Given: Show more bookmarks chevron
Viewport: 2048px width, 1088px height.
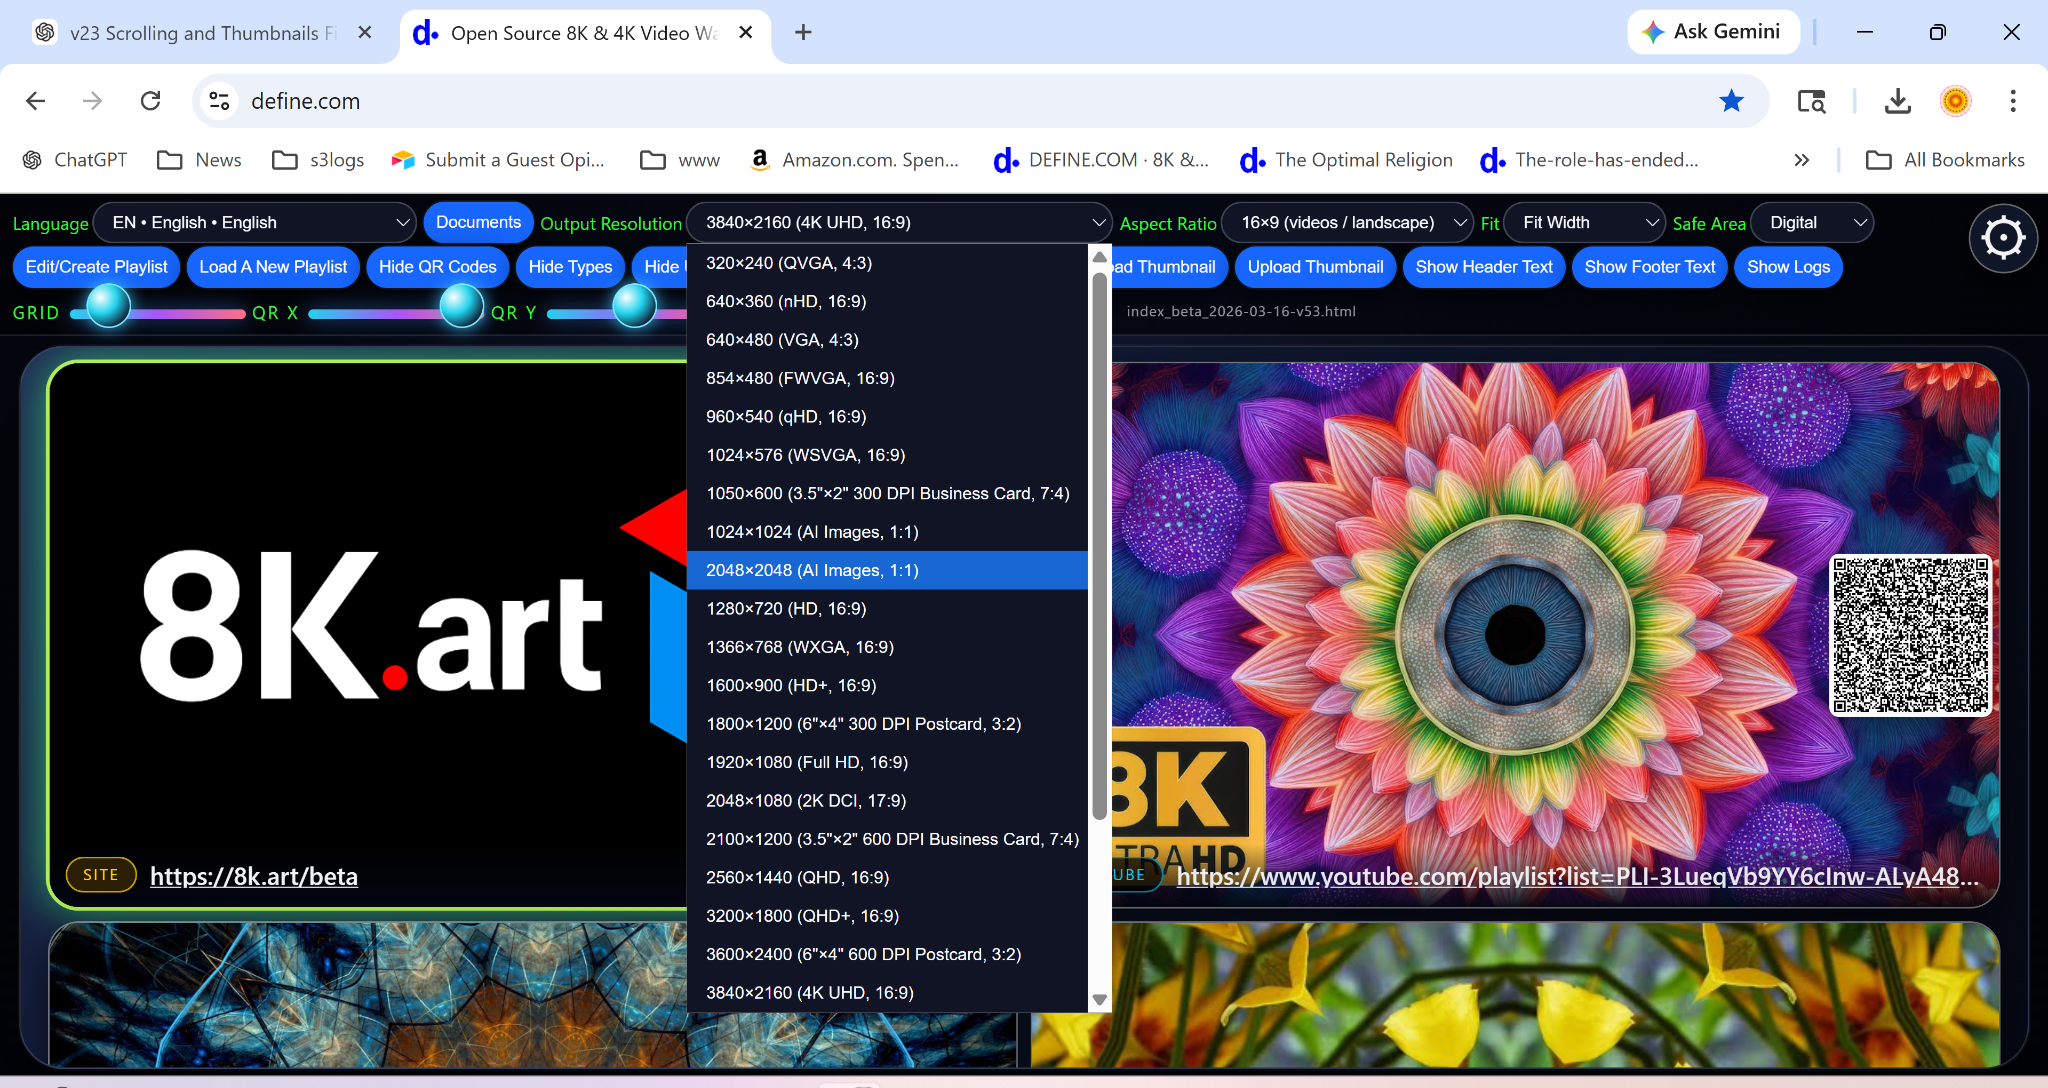Looking at the screenshot, I should click(1802, 160).
